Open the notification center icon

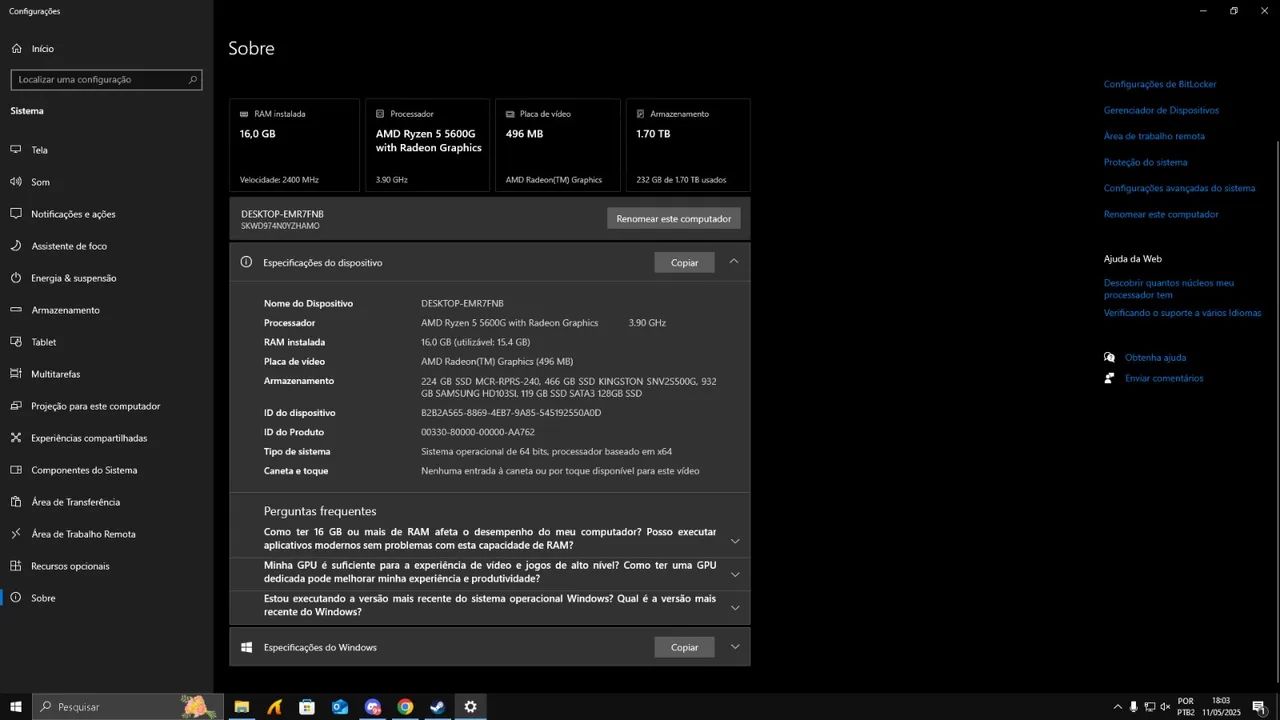coord(1259,707)
